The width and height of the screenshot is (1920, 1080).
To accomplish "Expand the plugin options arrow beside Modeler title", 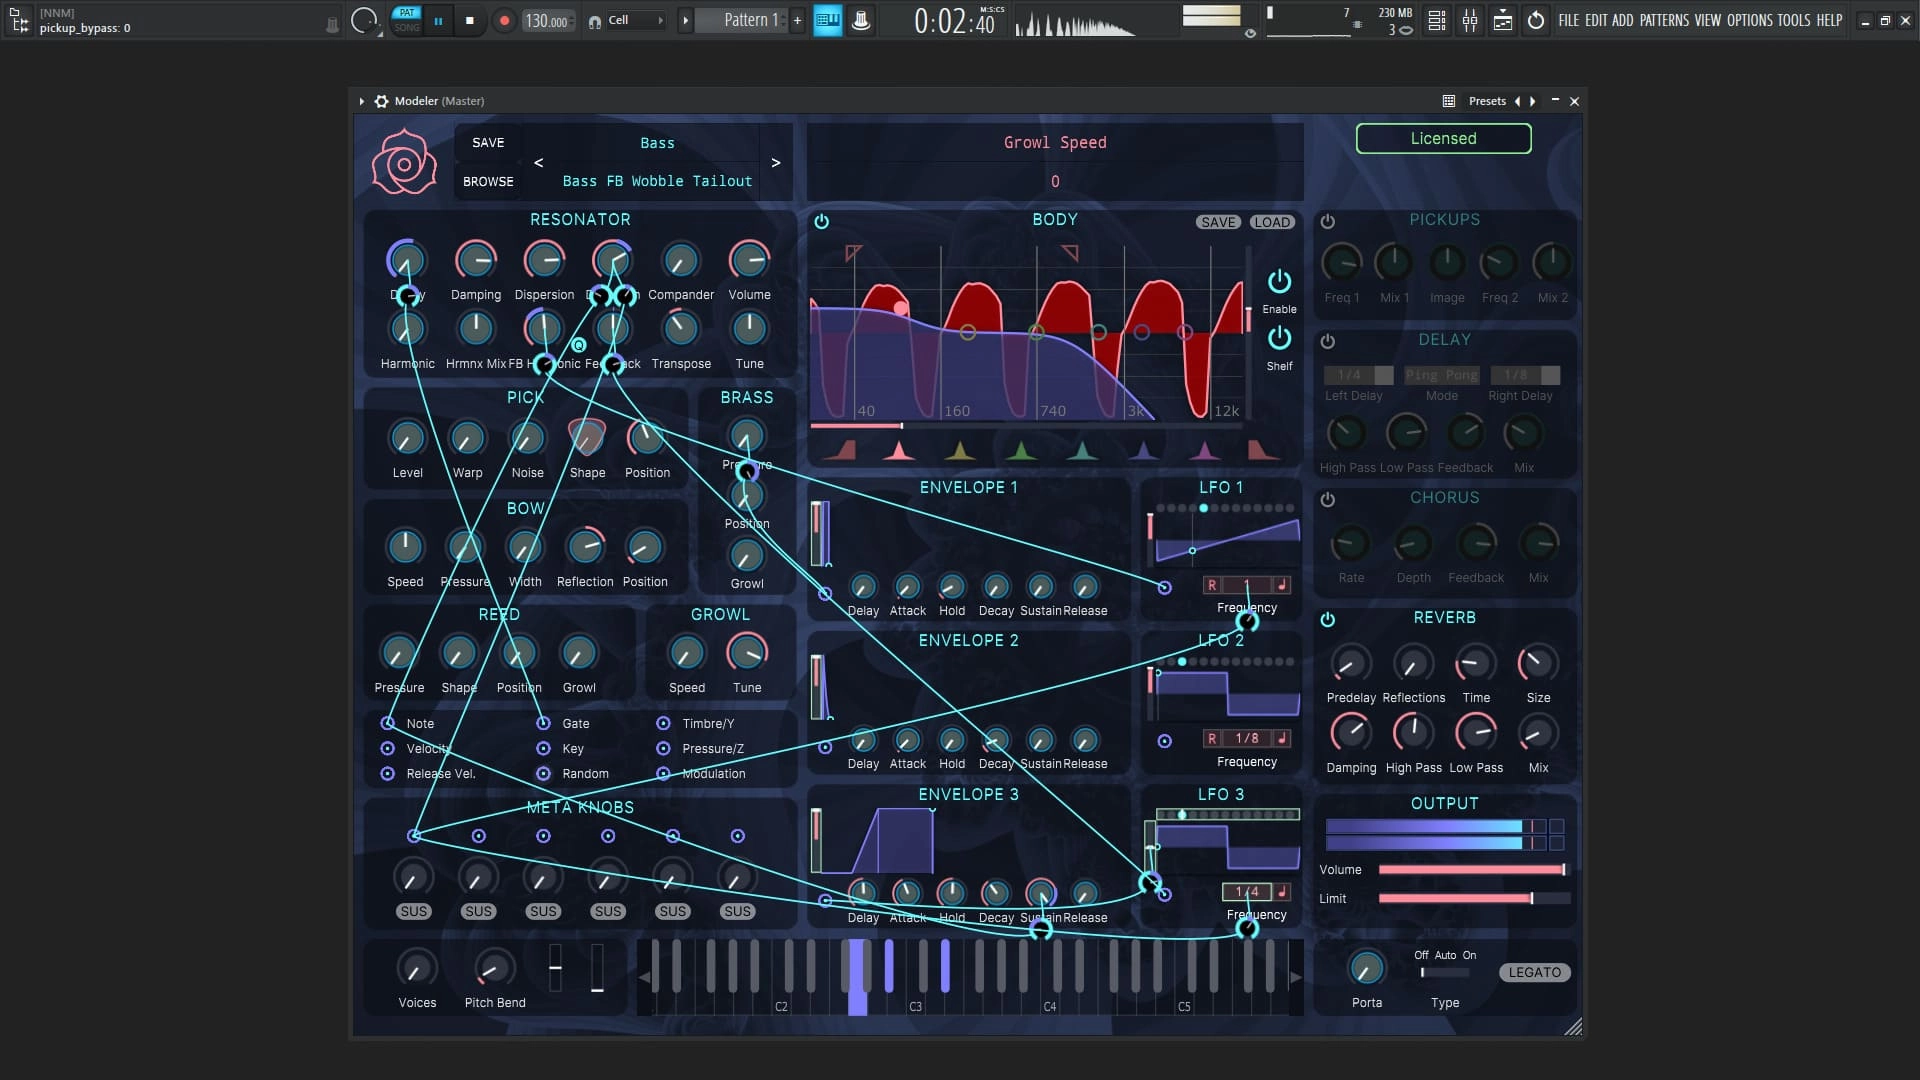I will (361, 101).
